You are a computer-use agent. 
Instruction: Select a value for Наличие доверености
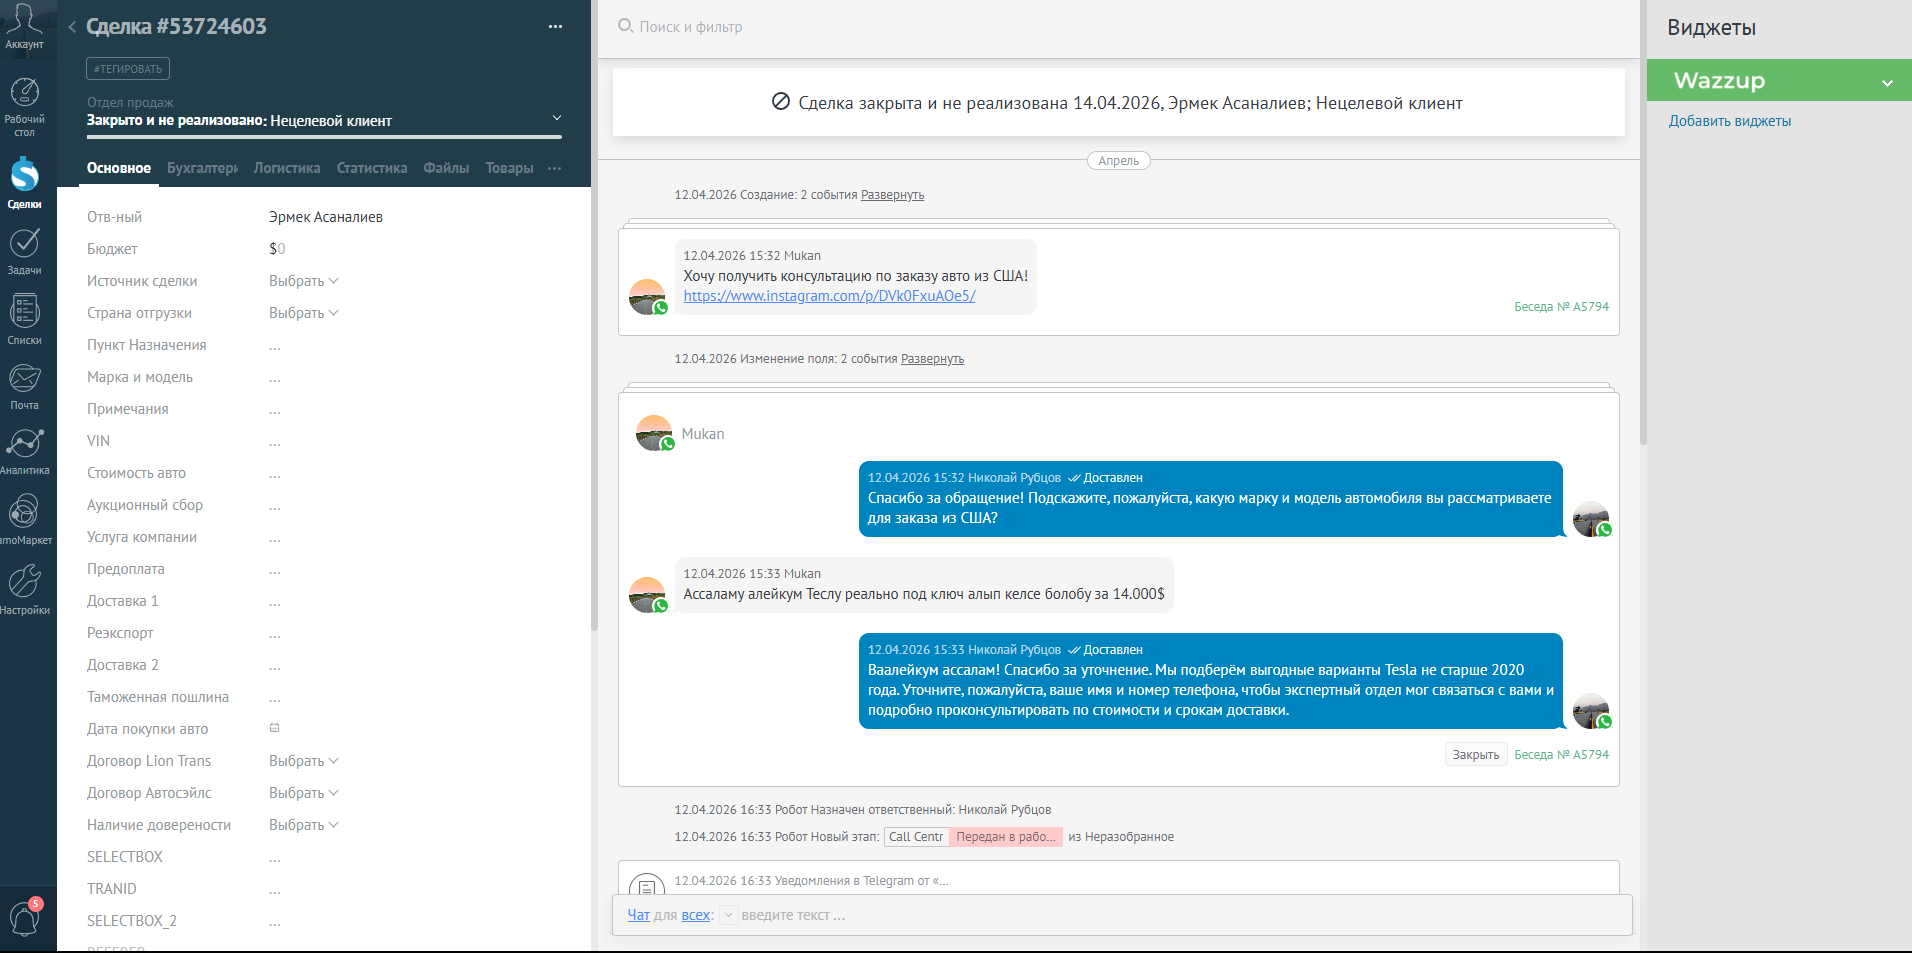pos(304,825)
